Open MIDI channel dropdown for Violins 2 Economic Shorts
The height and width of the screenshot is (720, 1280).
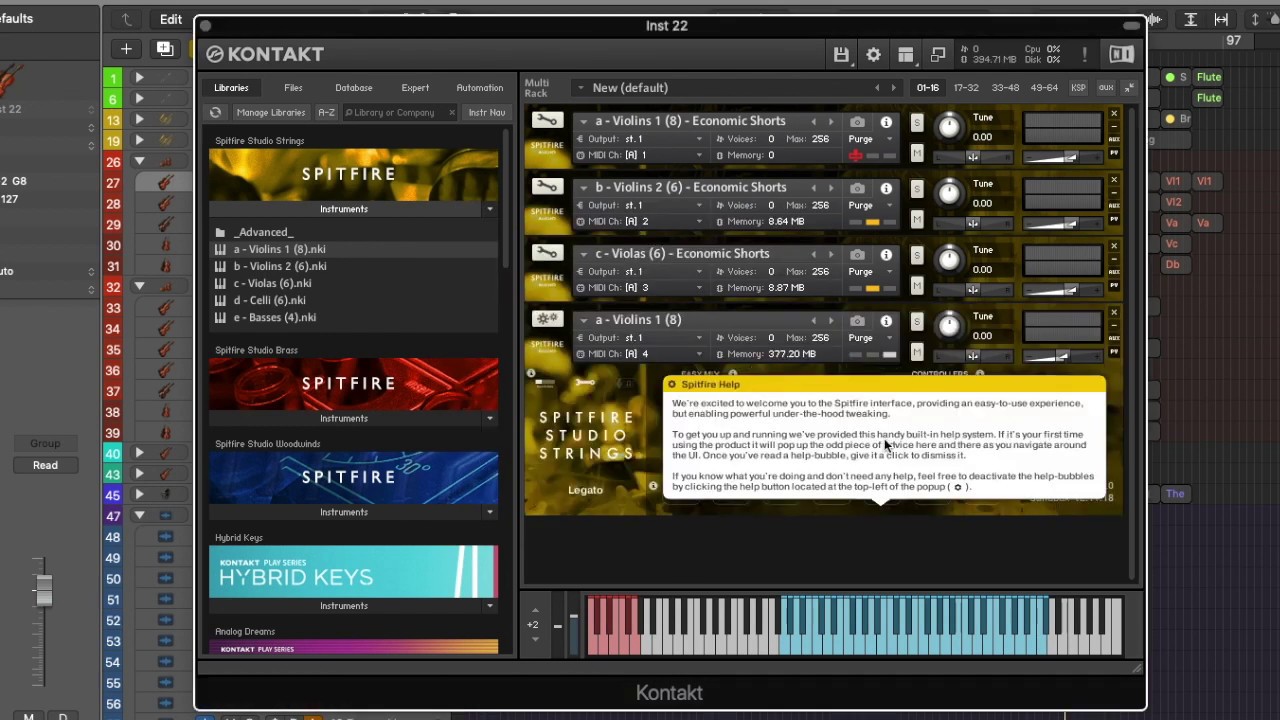pos(699,222)
